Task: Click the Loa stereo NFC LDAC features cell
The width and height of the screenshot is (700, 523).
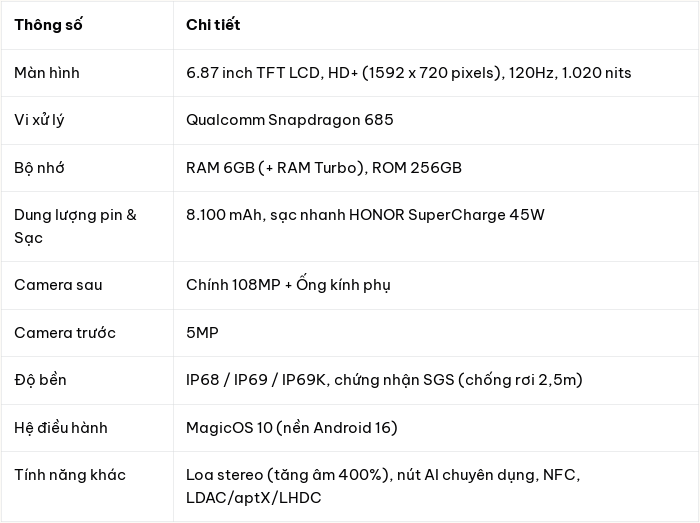Action: [383, 486]
